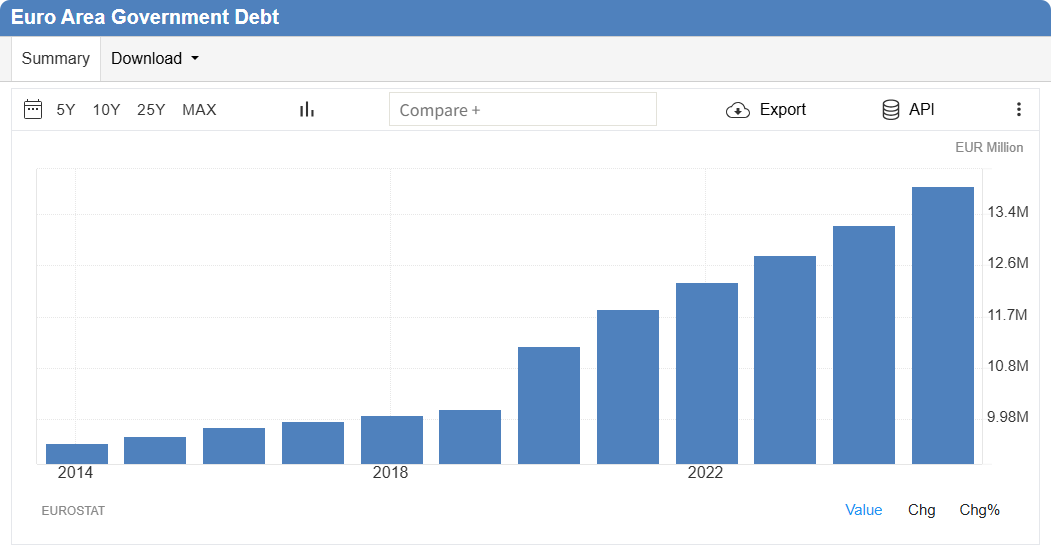Select the 2014 bar in the chart
Screen dimensions: 1051x556
pyautogui.click(x=77, y=454)
